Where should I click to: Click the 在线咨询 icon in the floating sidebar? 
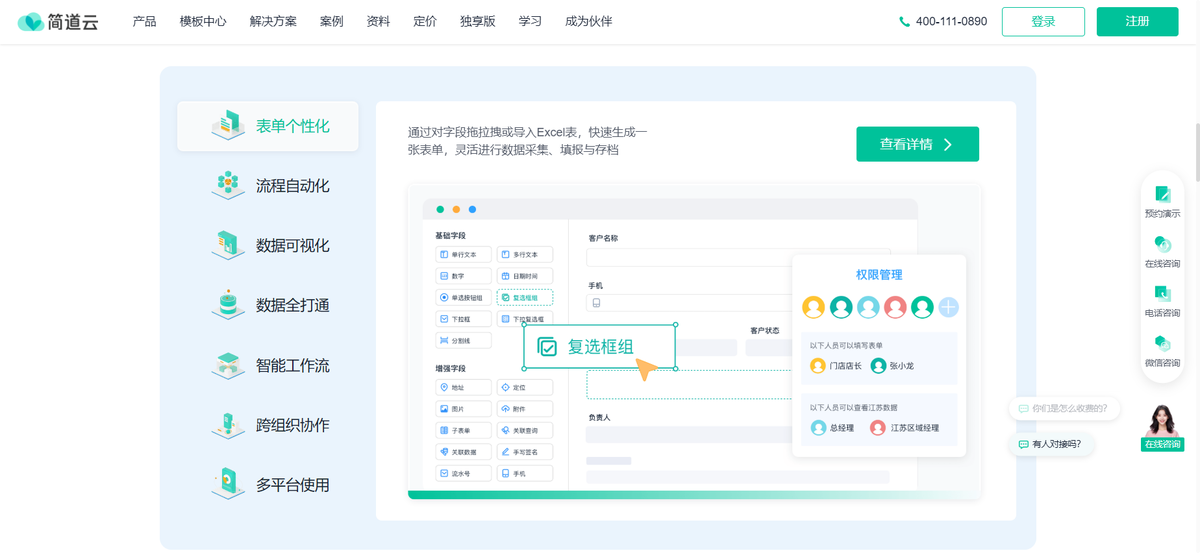pyautogui.click(x=1162, y=245)
